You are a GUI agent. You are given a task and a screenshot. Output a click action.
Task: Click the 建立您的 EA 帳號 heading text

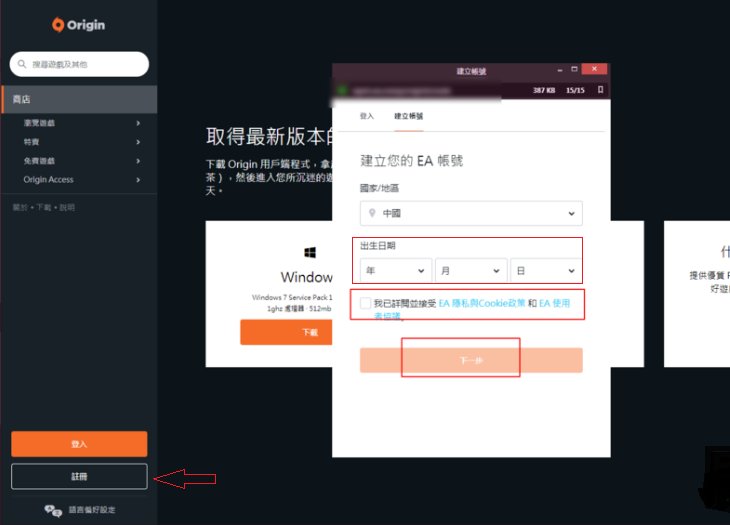click(x=412, y=161)
